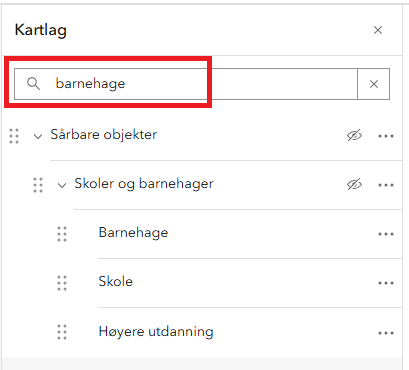This screenshot has width=409, height=370.
Task: Toggle visibility of Skoler og barnehager
Action: tap(354, 184)
